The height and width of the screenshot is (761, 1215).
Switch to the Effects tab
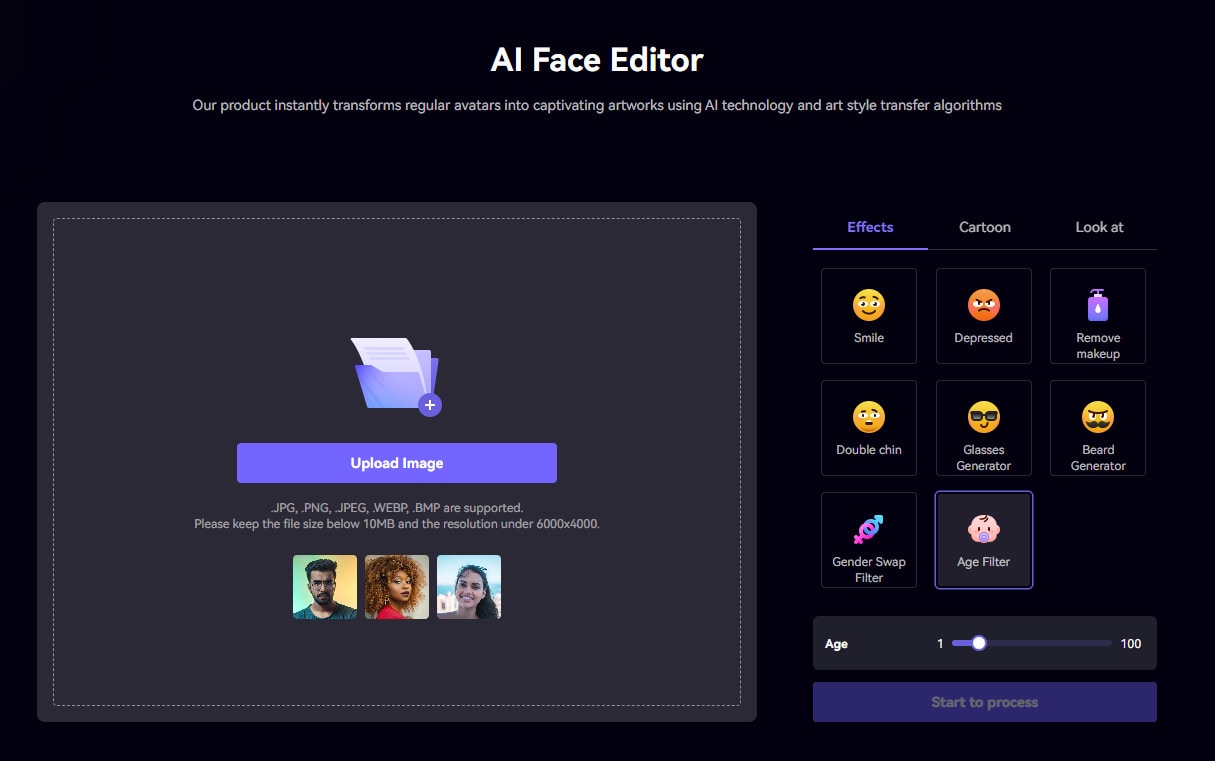tap(870, 227)
